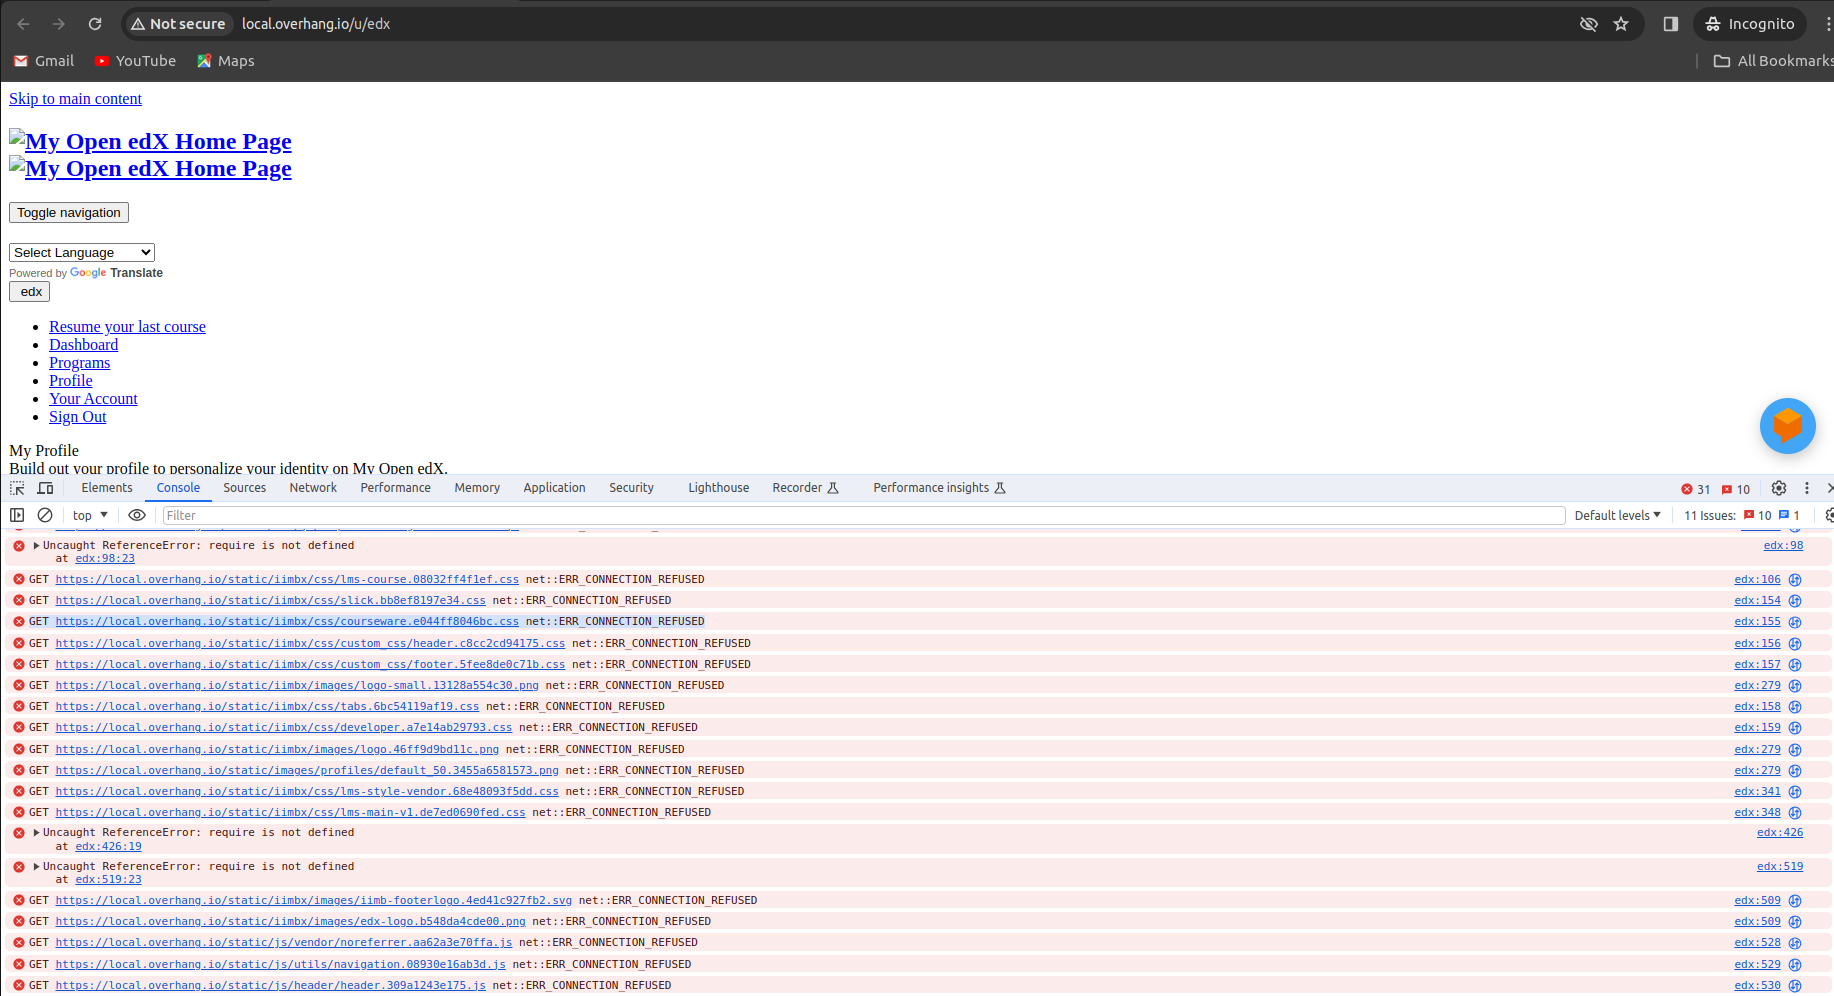Click the issues badge showing 10 in the DevTools tab bar
The width and height of the screenshot is (1834, 996).
(x=1736, y=489)
